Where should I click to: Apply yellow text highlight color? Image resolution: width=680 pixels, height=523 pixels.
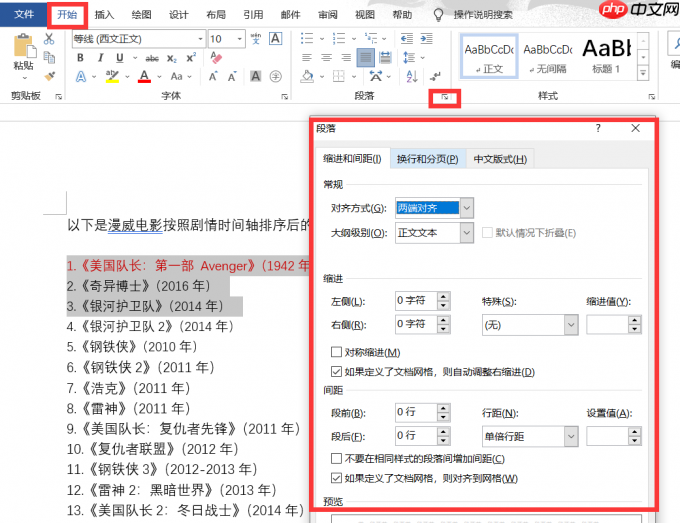[112, 77]
